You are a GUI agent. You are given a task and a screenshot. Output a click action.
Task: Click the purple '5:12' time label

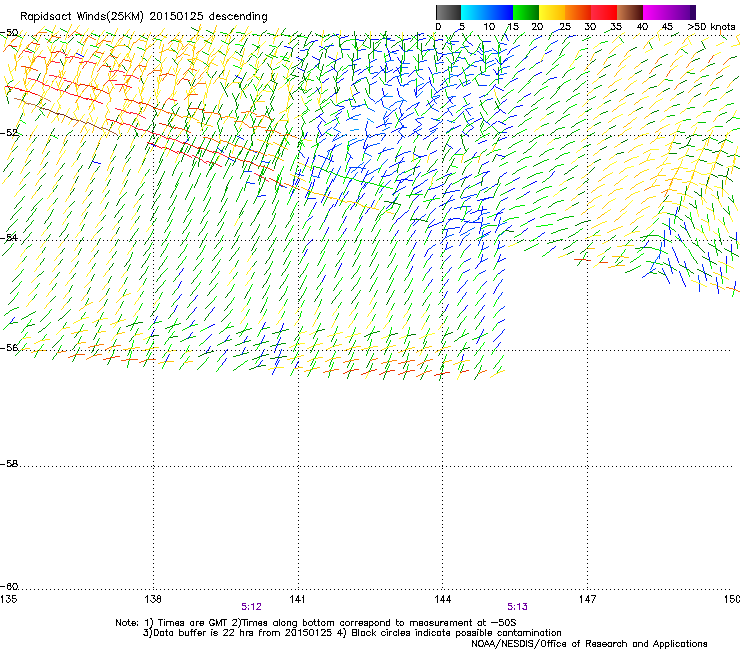251,607
